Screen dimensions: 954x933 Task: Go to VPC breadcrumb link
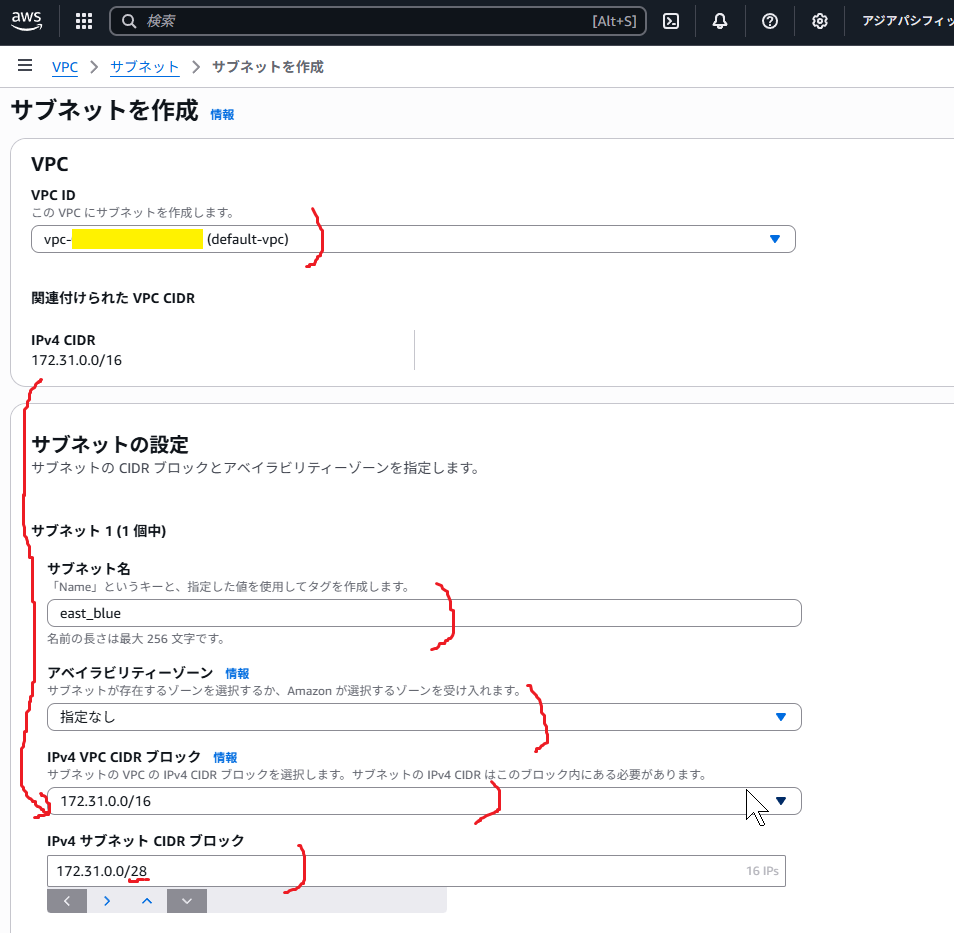click(x=65, y=67)
